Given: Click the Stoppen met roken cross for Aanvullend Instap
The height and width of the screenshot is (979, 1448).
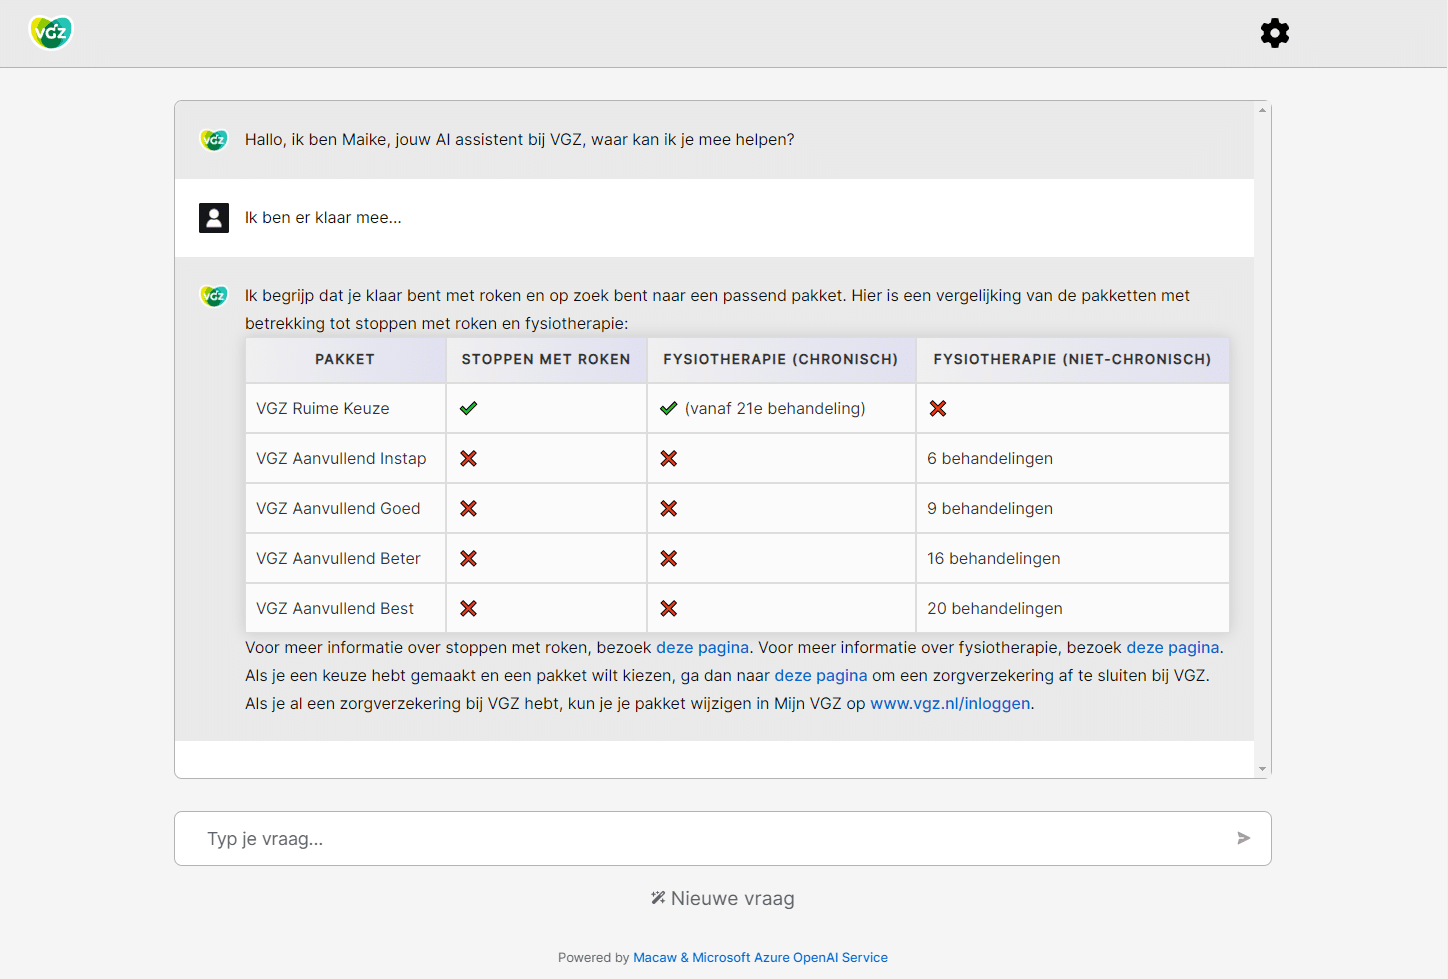Looking at the screenshot, I should point(468,458).
